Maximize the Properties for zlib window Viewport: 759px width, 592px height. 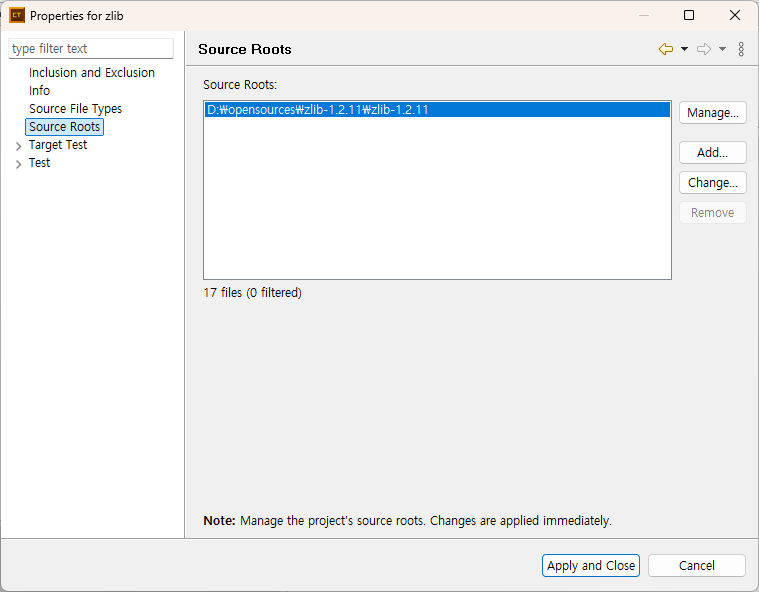click(689, 15)
